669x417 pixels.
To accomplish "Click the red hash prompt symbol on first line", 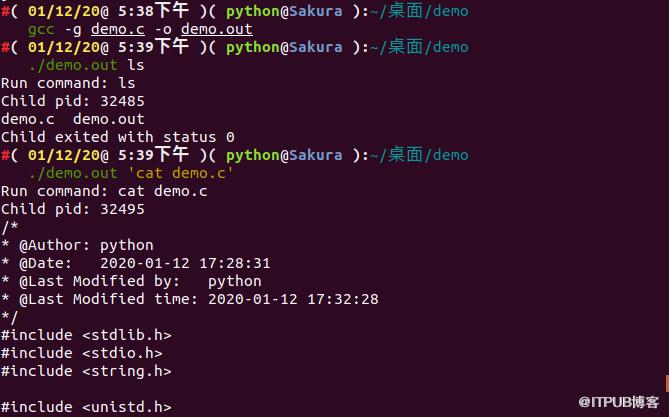I will pos(5,11).
